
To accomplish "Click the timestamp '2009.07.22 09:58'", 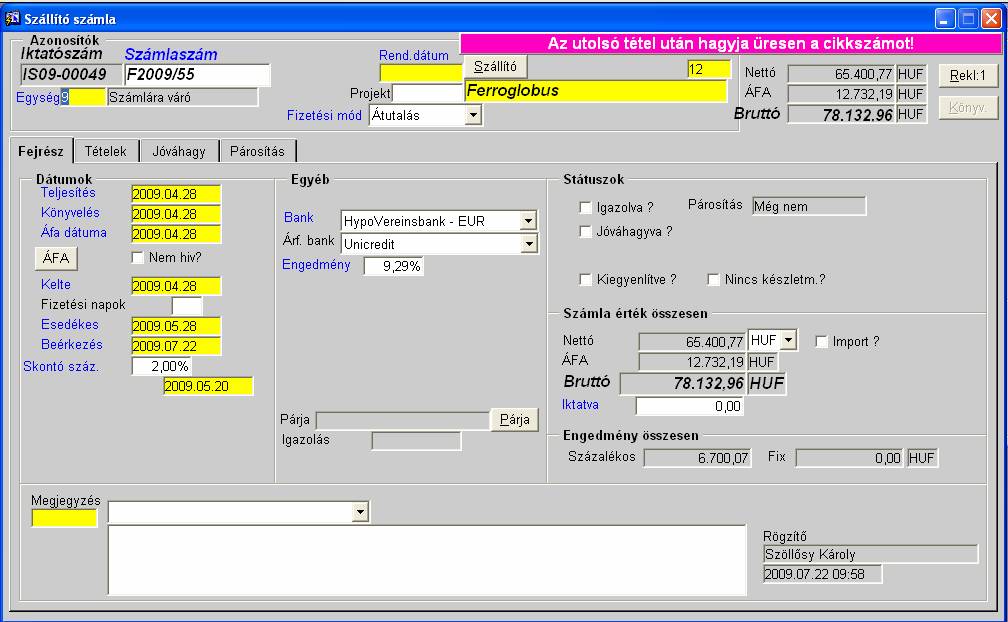I will click(822, 574).
